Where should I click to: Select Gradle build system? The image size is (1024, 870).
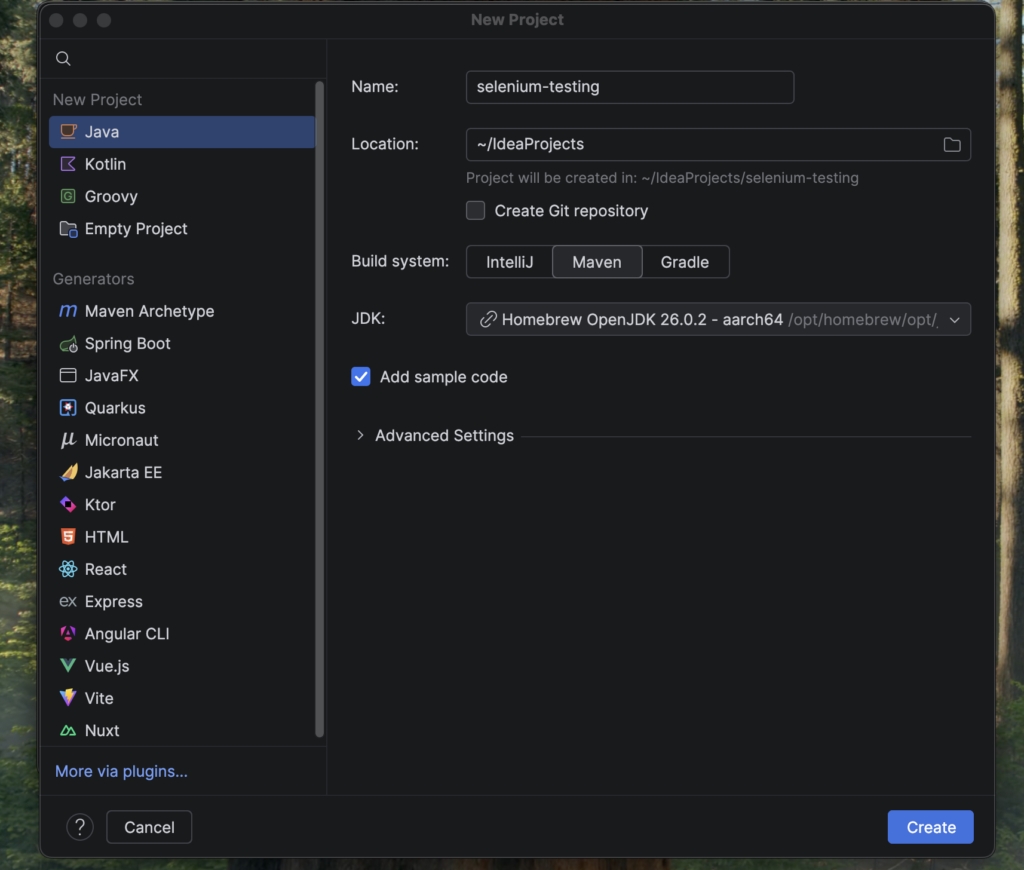[684, 262]
